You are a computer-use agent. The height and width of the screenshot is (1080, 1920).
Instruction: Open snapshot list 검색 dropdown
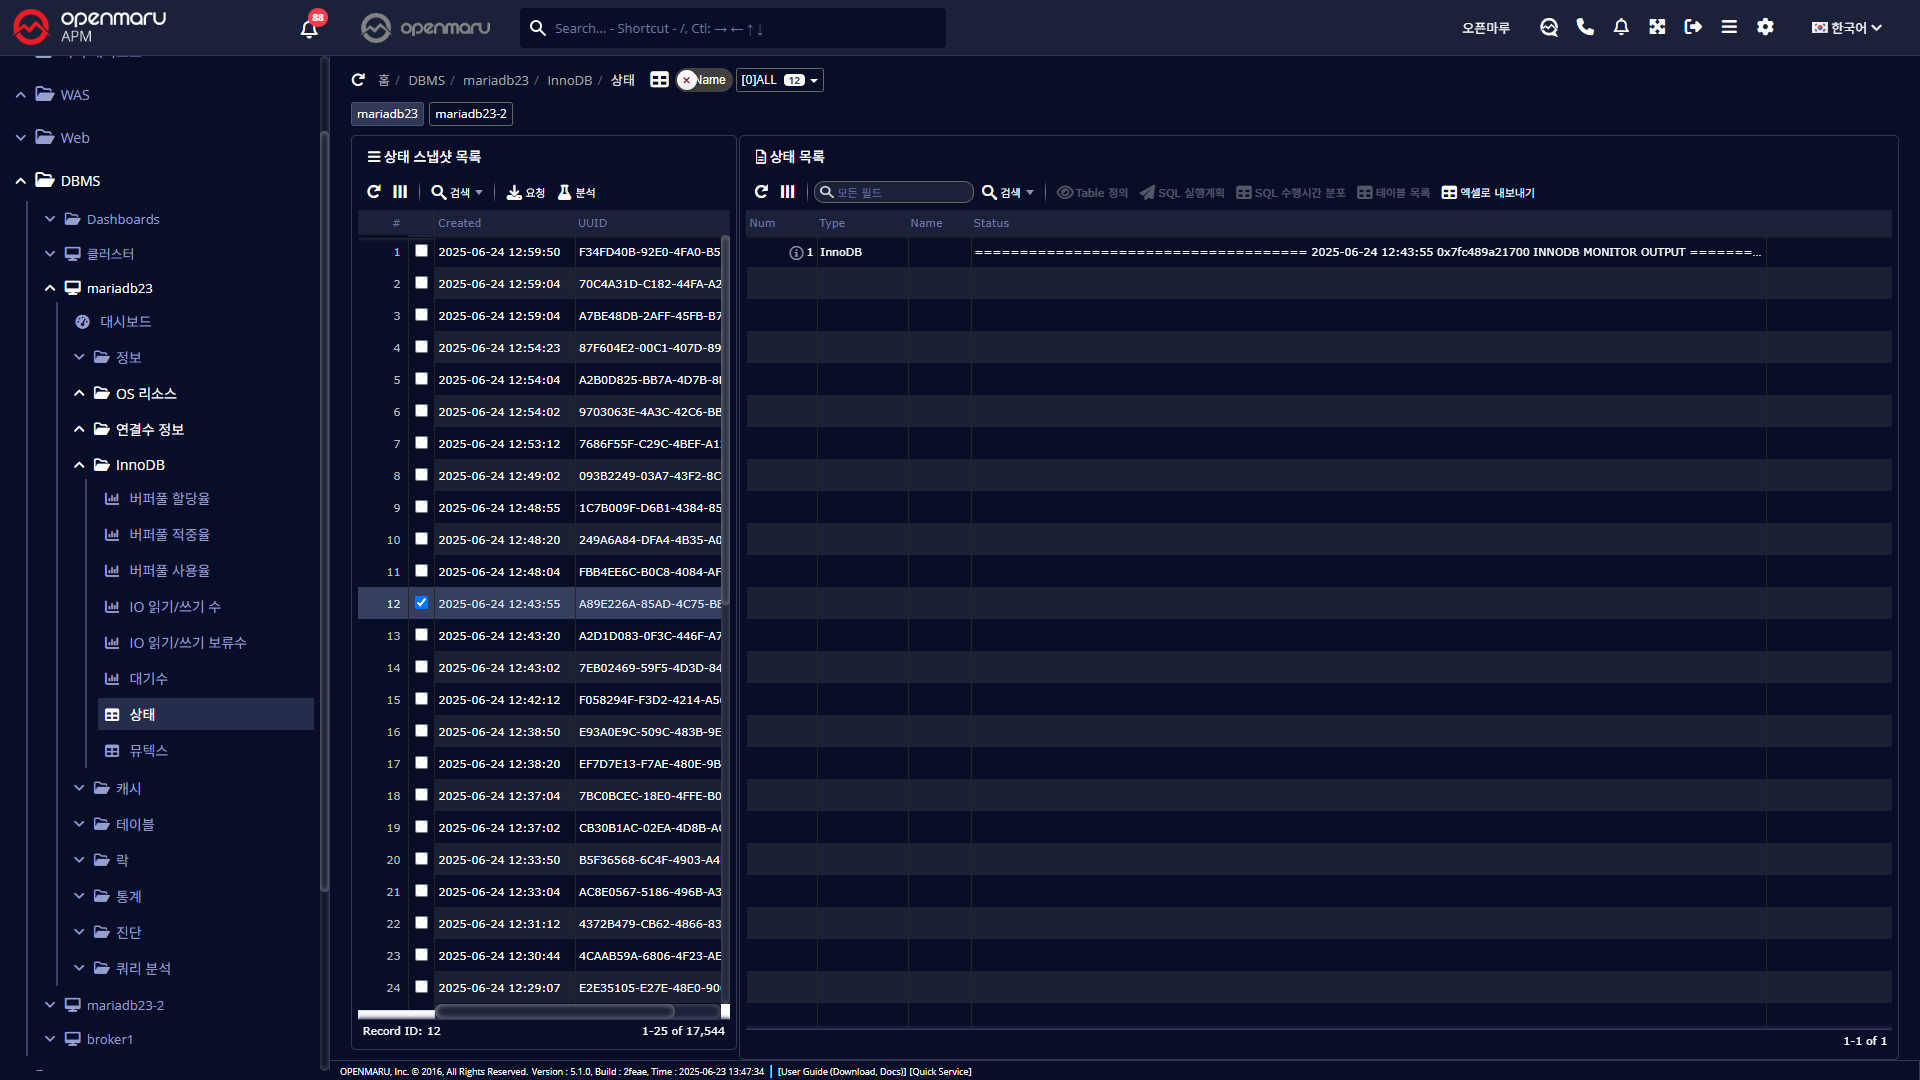pyautogui.click(x=457, y=193)
